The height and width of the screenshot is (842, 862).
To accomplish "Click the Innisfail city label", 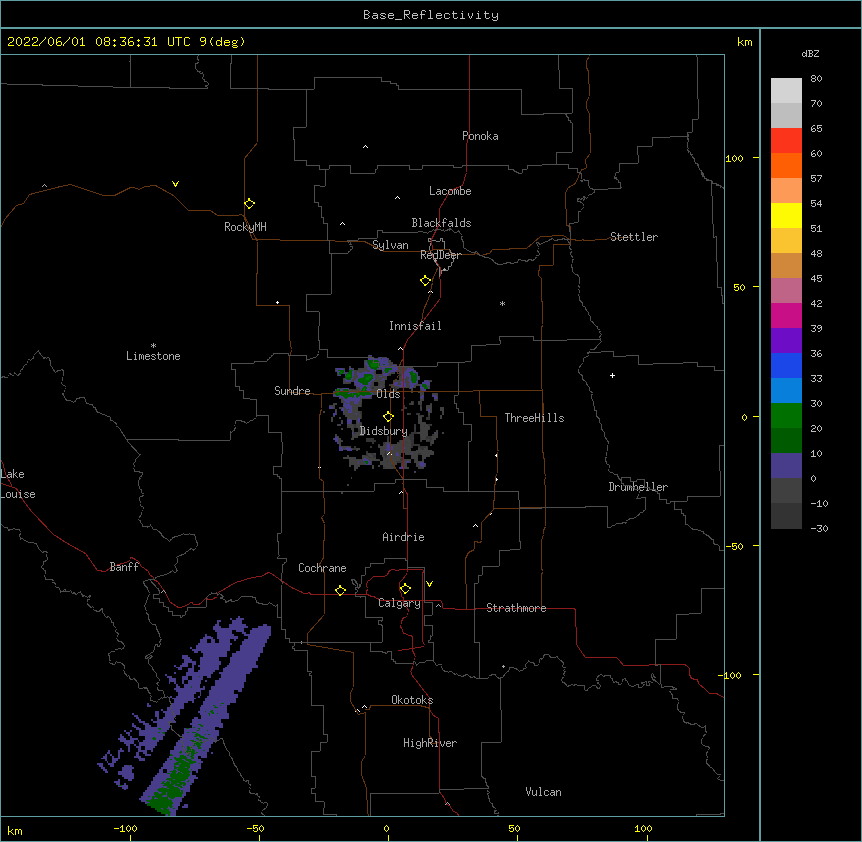I will pos(415,326).
